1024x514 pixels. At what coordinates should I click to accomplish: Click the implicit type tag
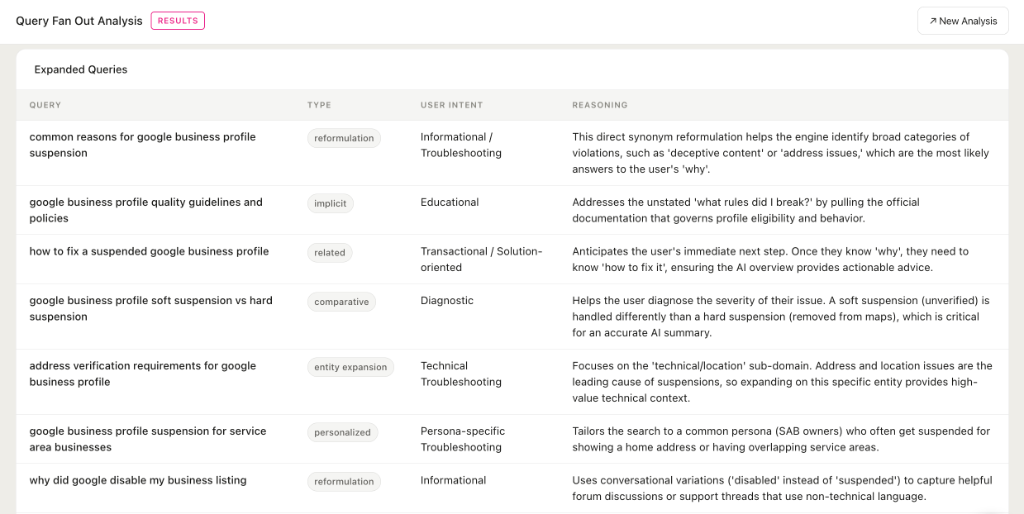330,203
